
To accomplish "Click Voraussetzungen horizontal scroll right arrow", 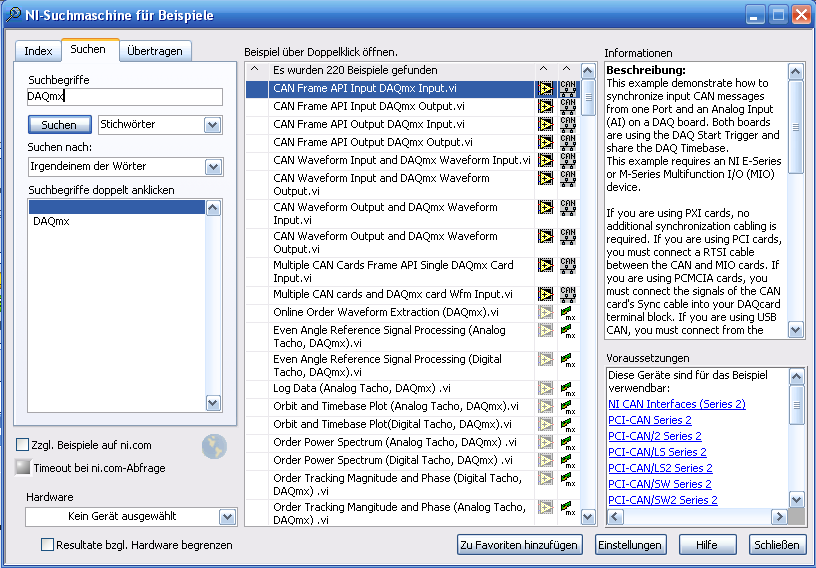I will [x=779, y=516].
